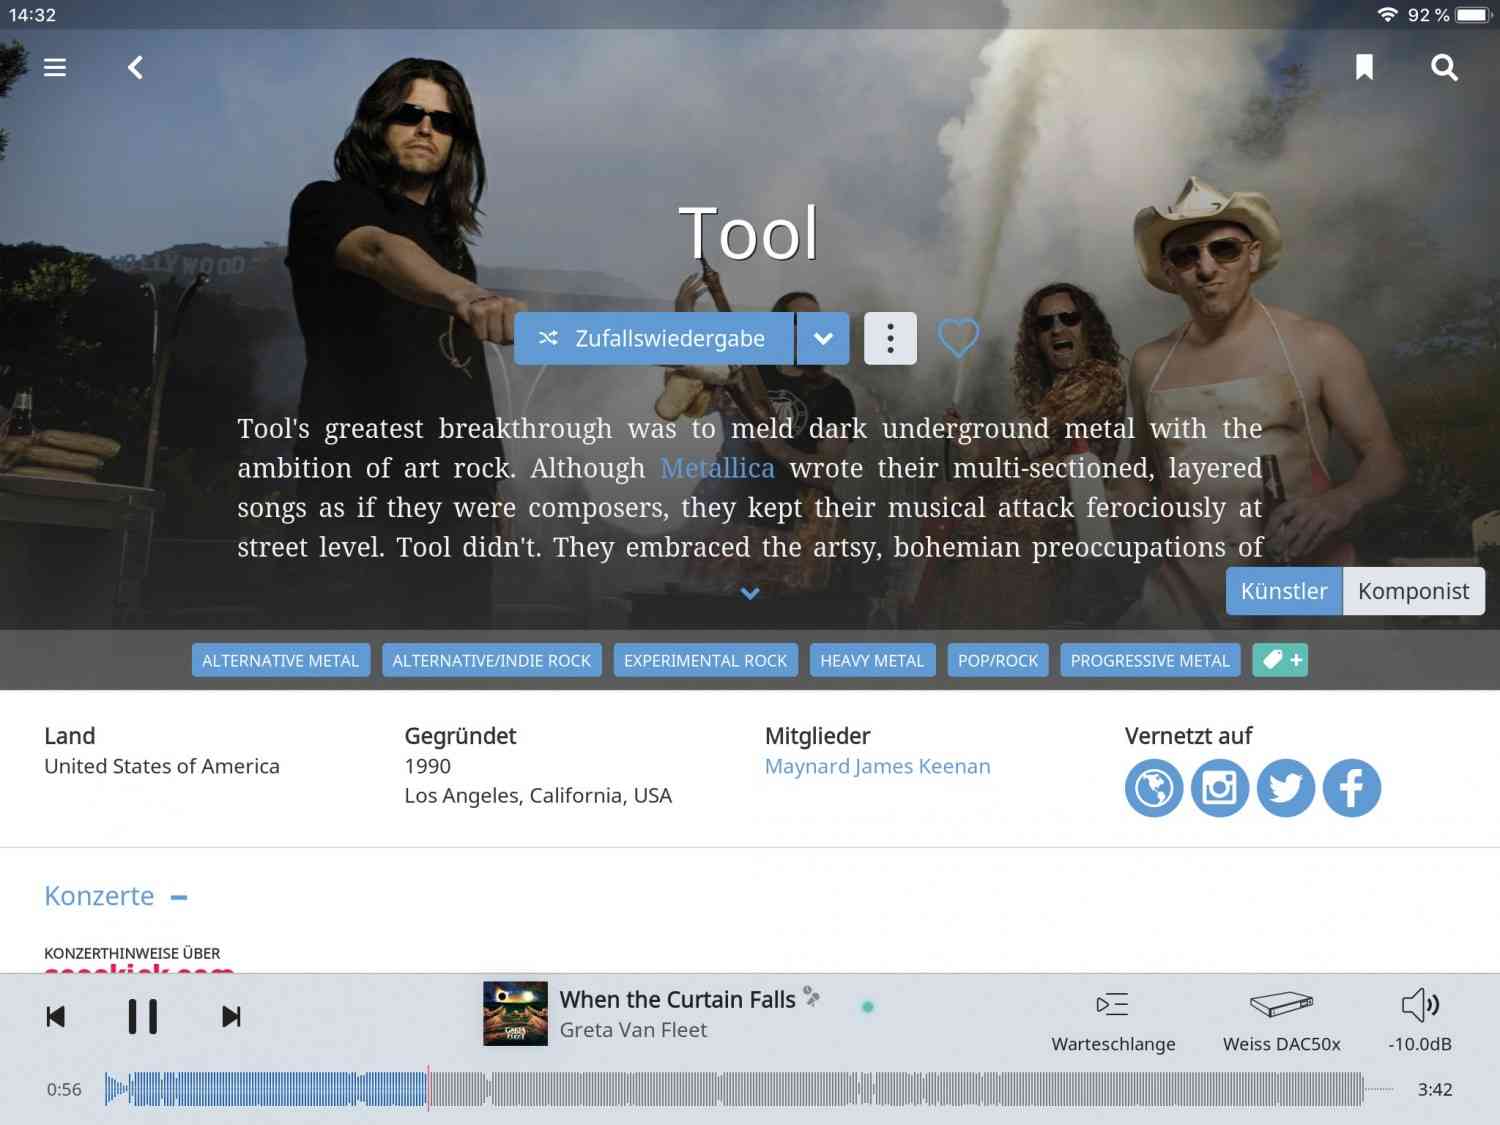This screenshot has height=1125, width=1500.
Task: Select the ALTERNATIVE/INDIE ROCK genre tag
Action: 492,660
